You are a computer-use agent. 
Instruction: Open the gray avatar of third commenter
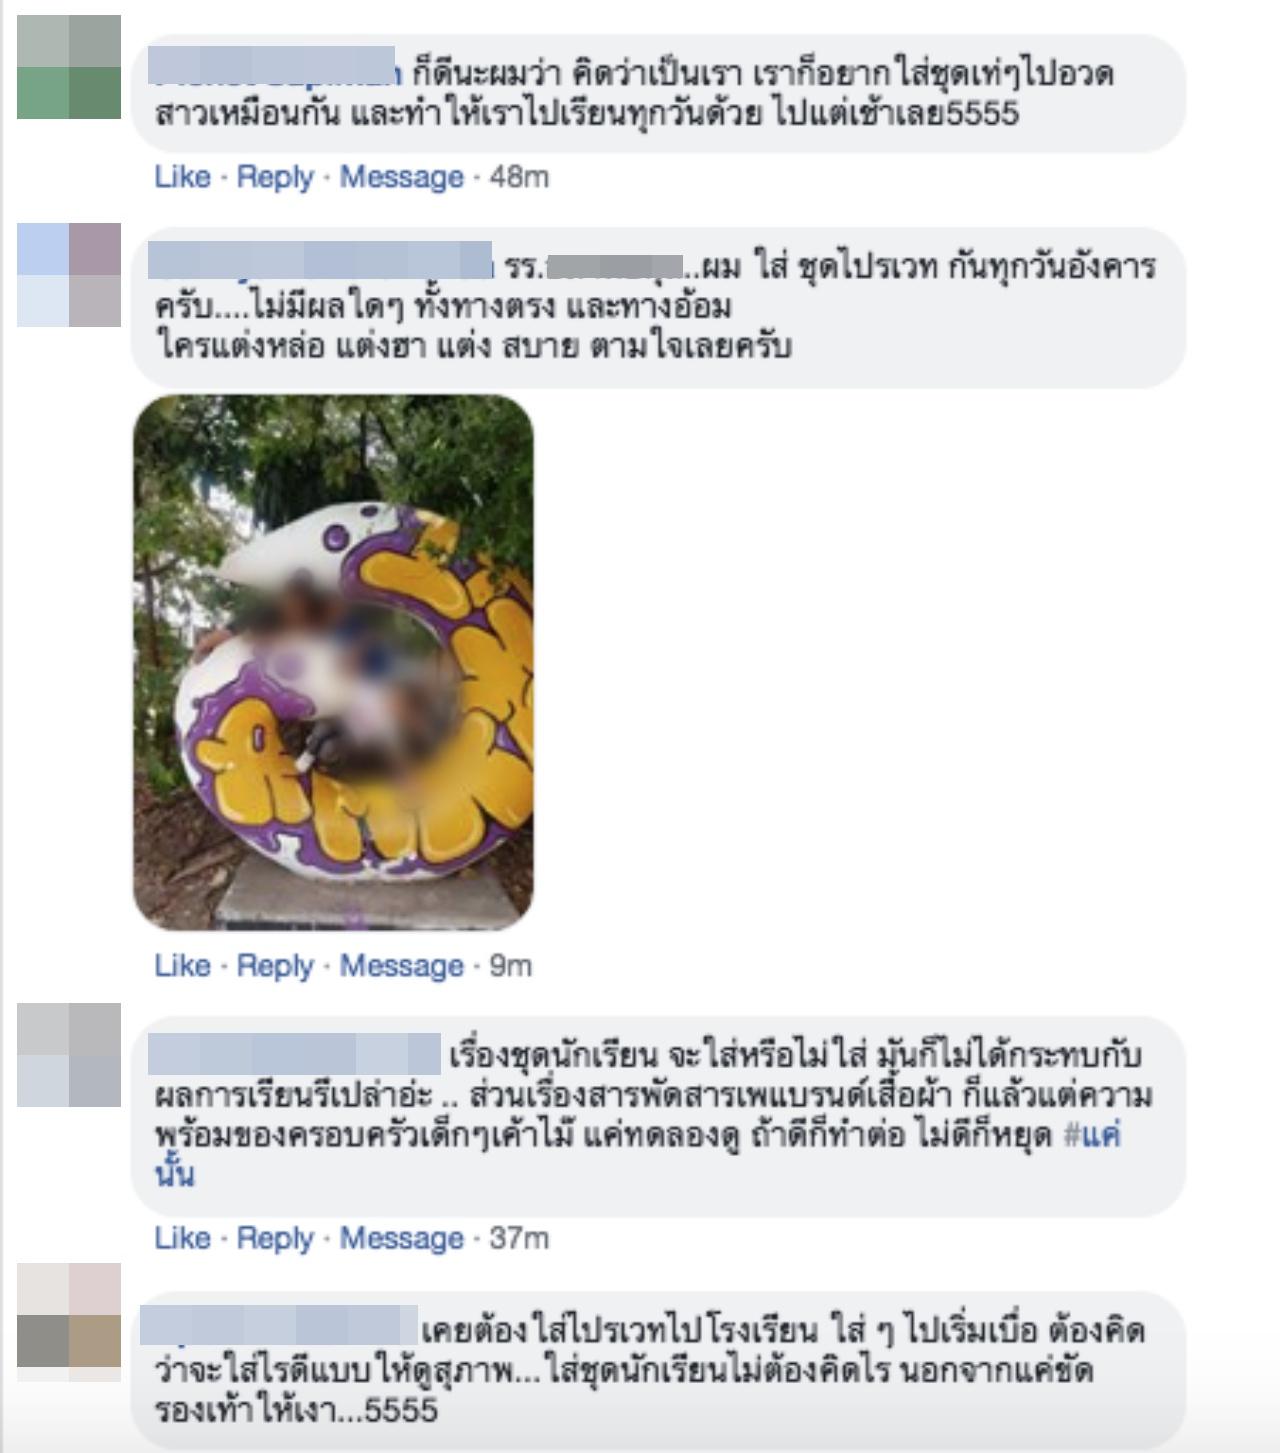(x=69, y=1055)
